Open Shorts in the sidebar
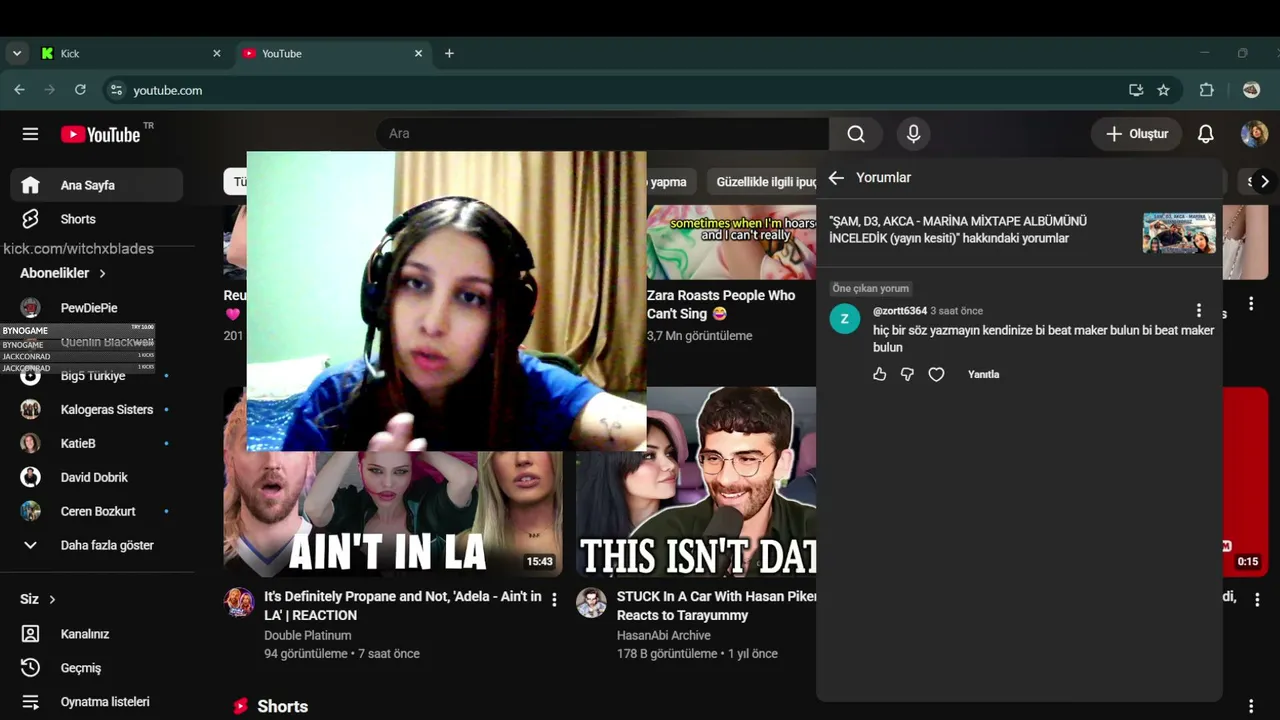Image resolution: width=1280 pixels, height=720 pixels. [97, 219]
